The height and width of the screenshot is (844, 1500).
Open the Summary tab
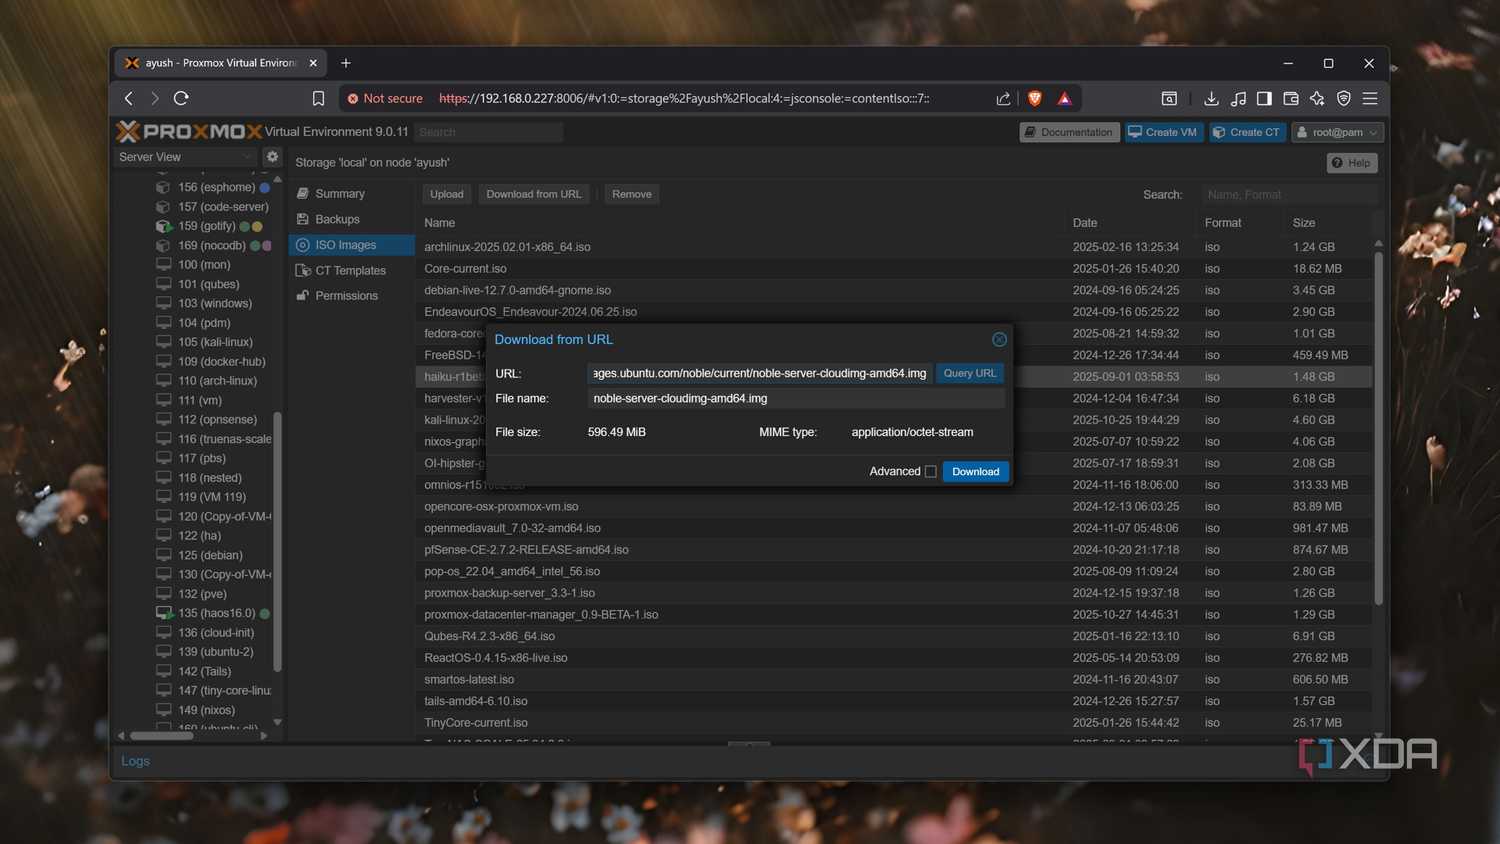[351, 194]
